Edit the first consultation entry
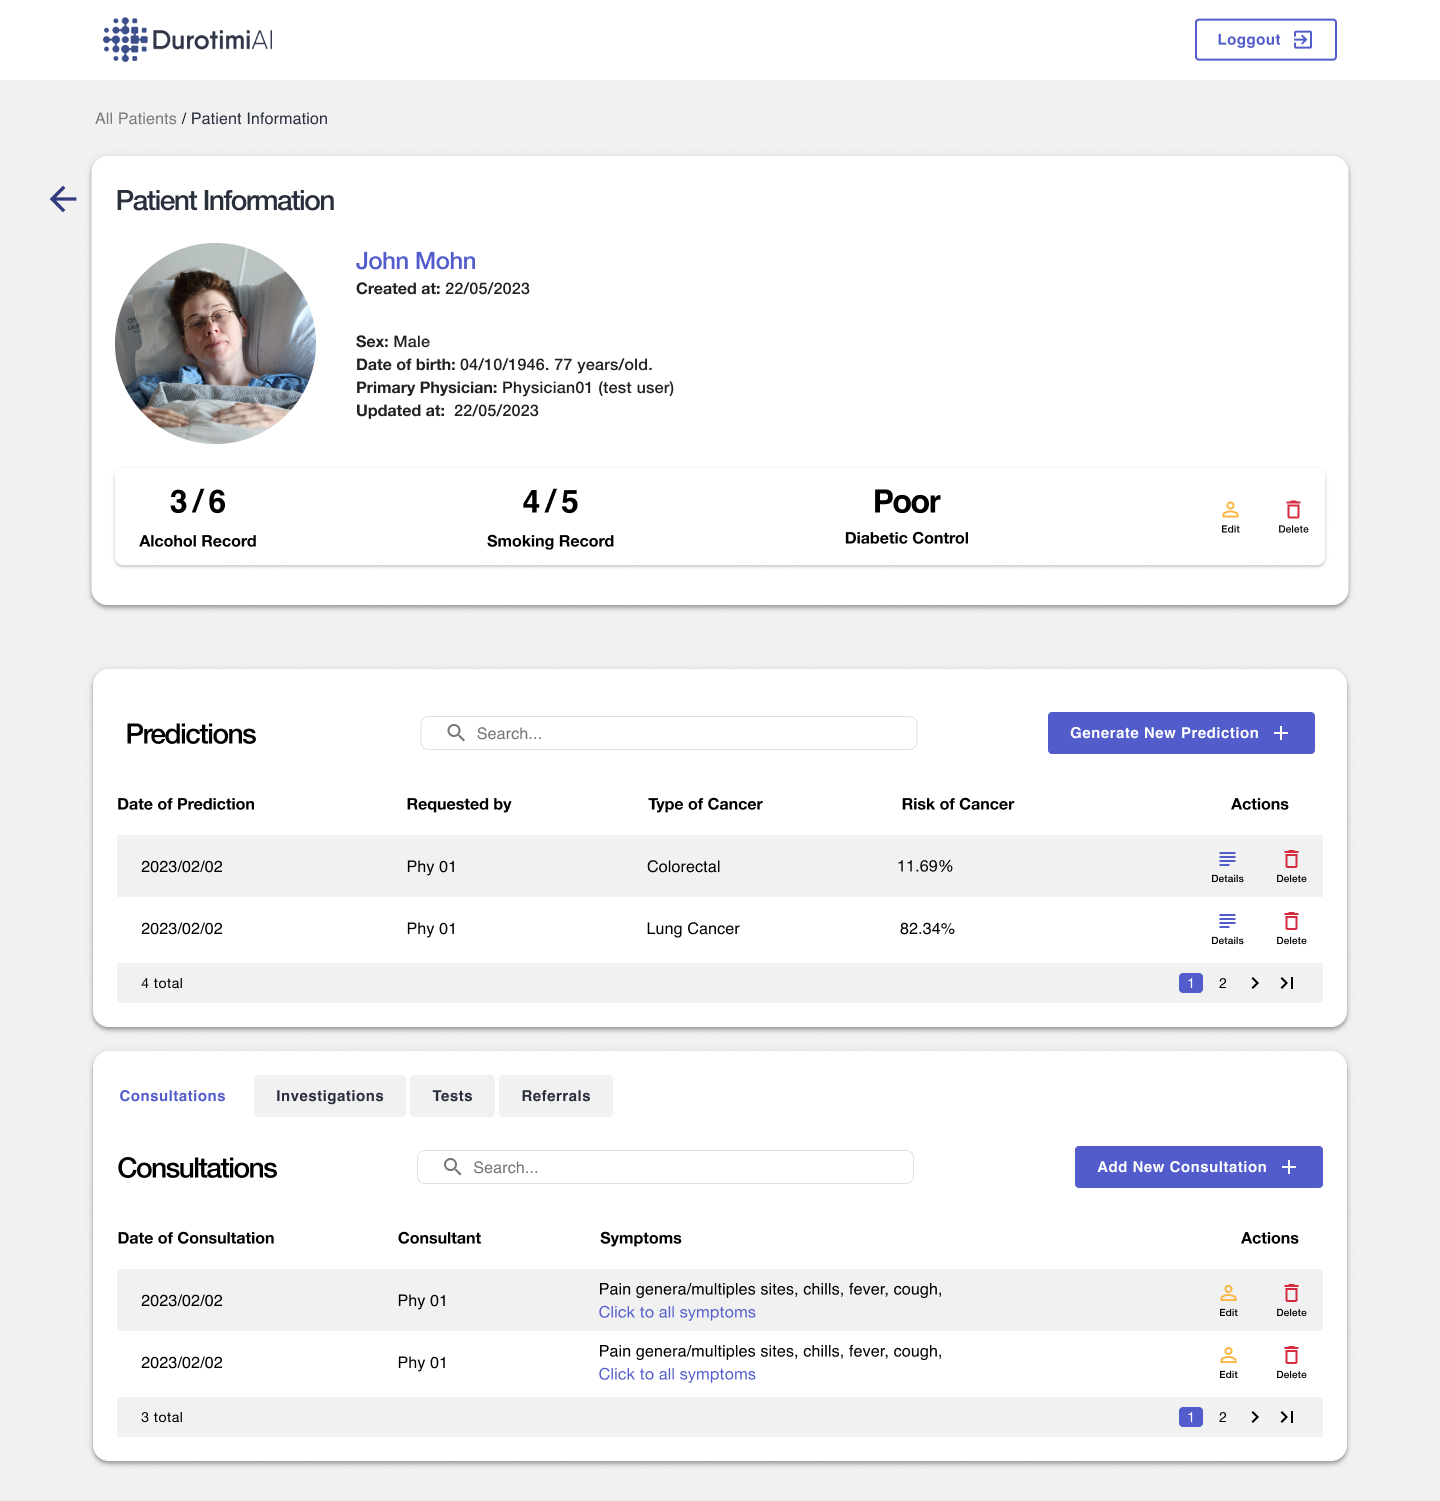Viewport: 1440px width, 1501px height. click(1228, 1299)
